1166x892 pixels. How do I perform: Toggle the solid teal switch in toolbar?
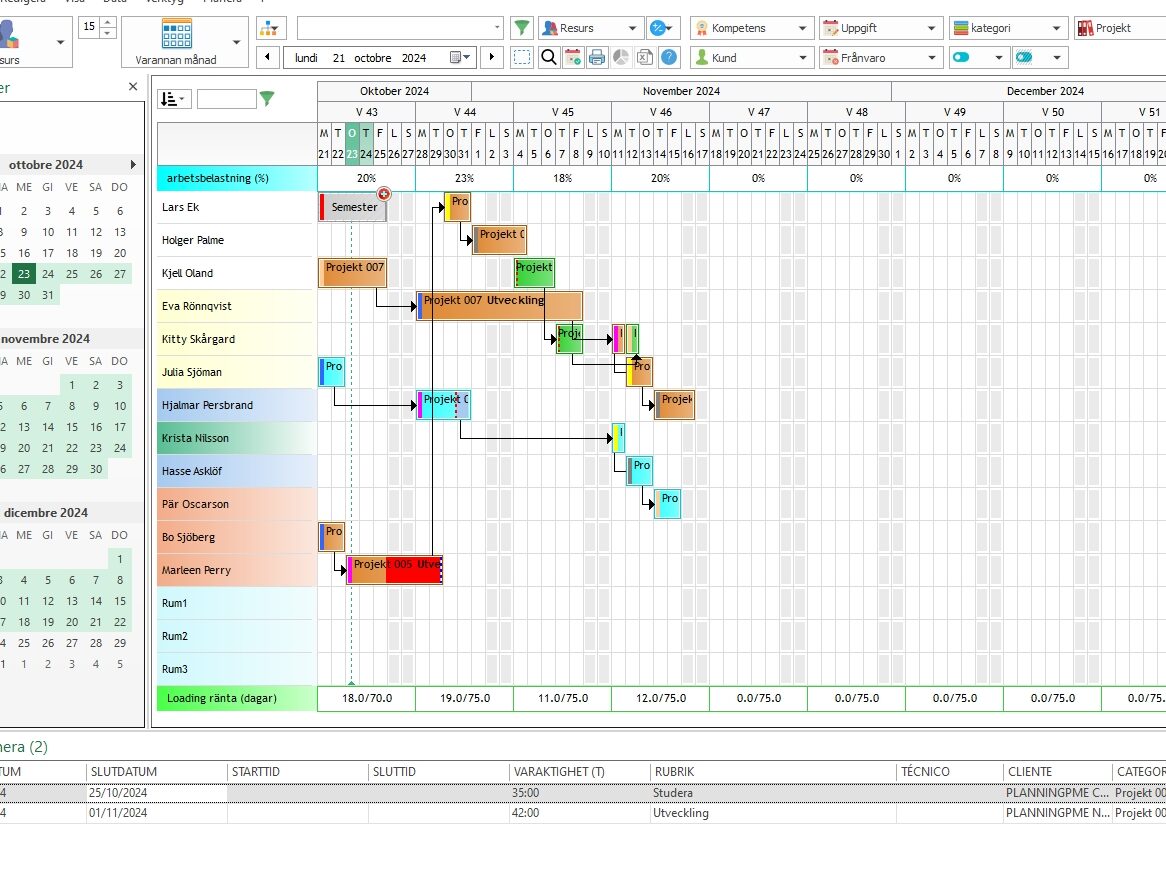pos(962,57)
